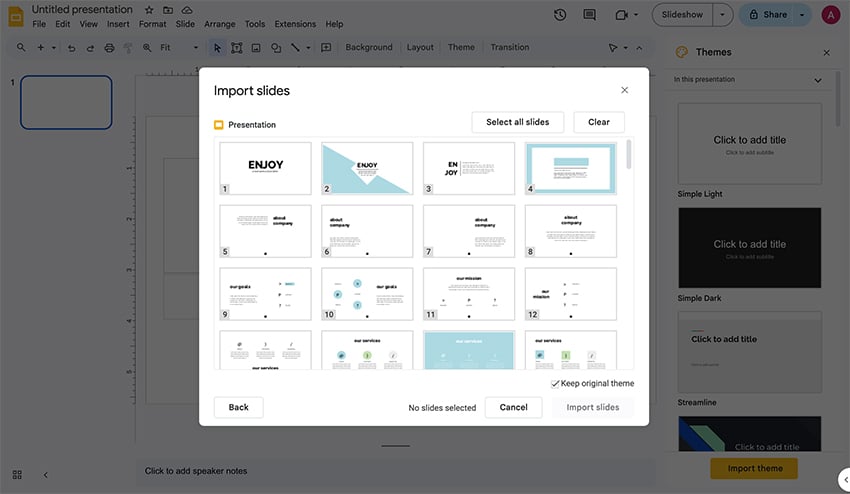Choose the Simple Dark theme swatch
The width and height of the screenshot is (850, 494).
pyautogui.click(x=750, y=247)
